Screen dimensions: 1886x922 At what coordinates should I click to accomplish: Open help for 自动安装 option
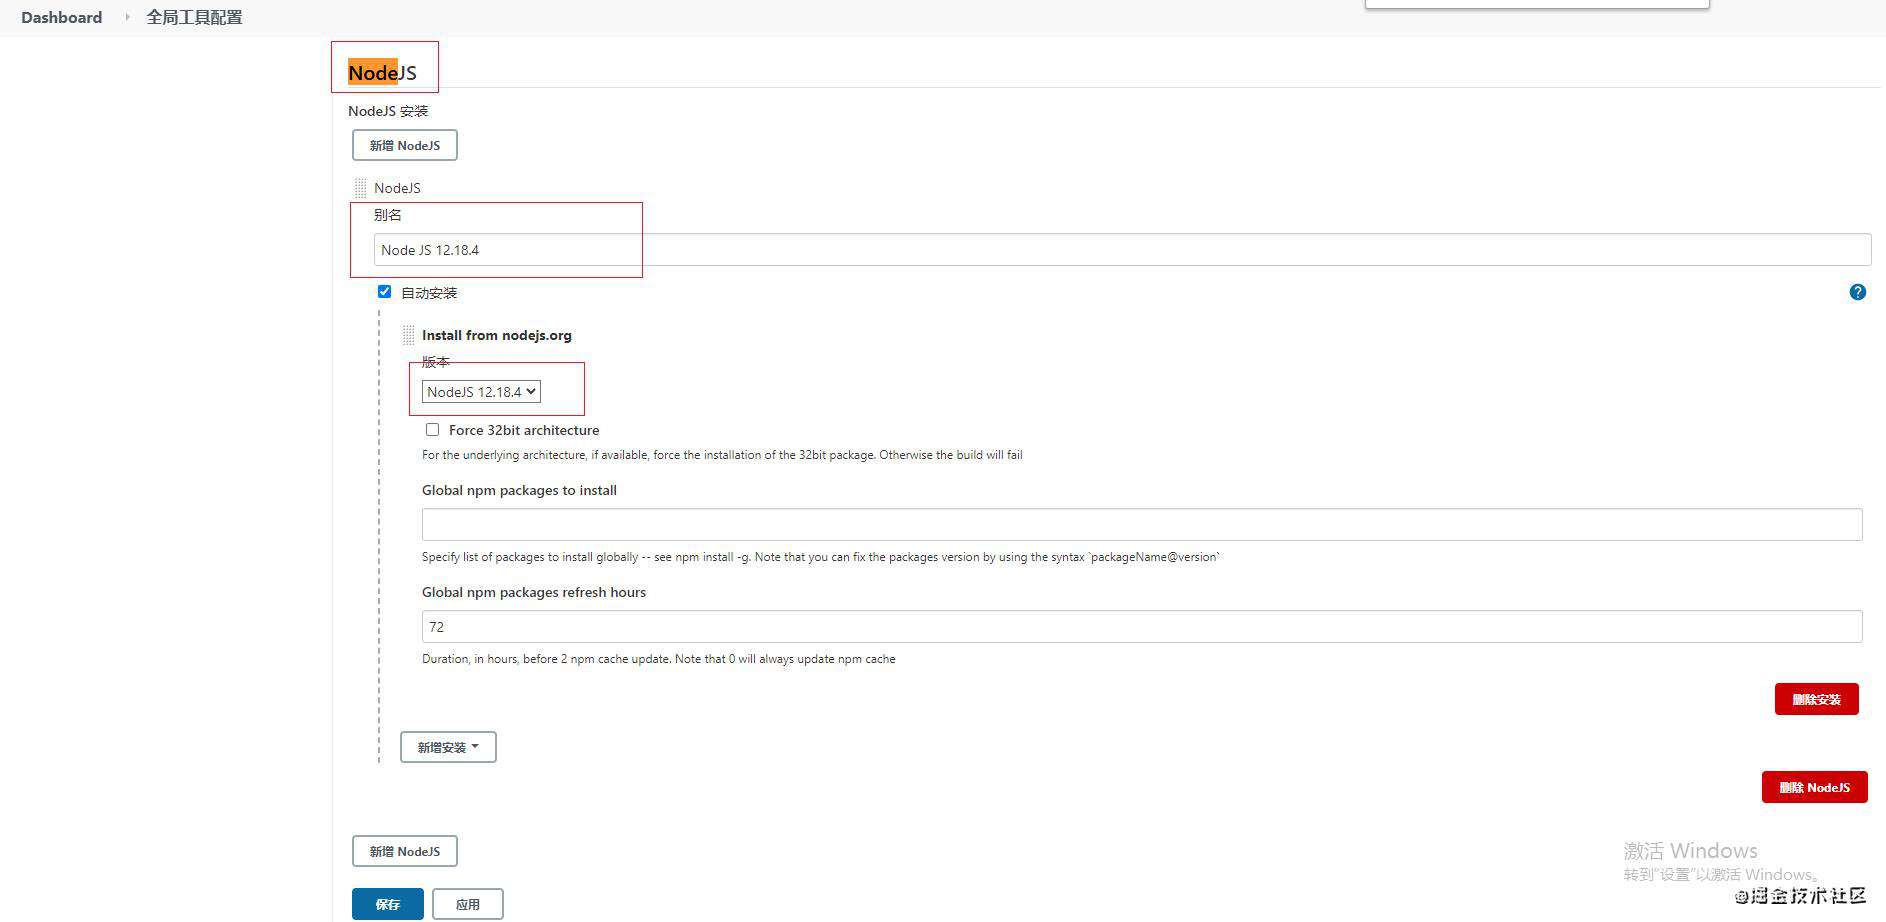click(x=1857, y=292)
